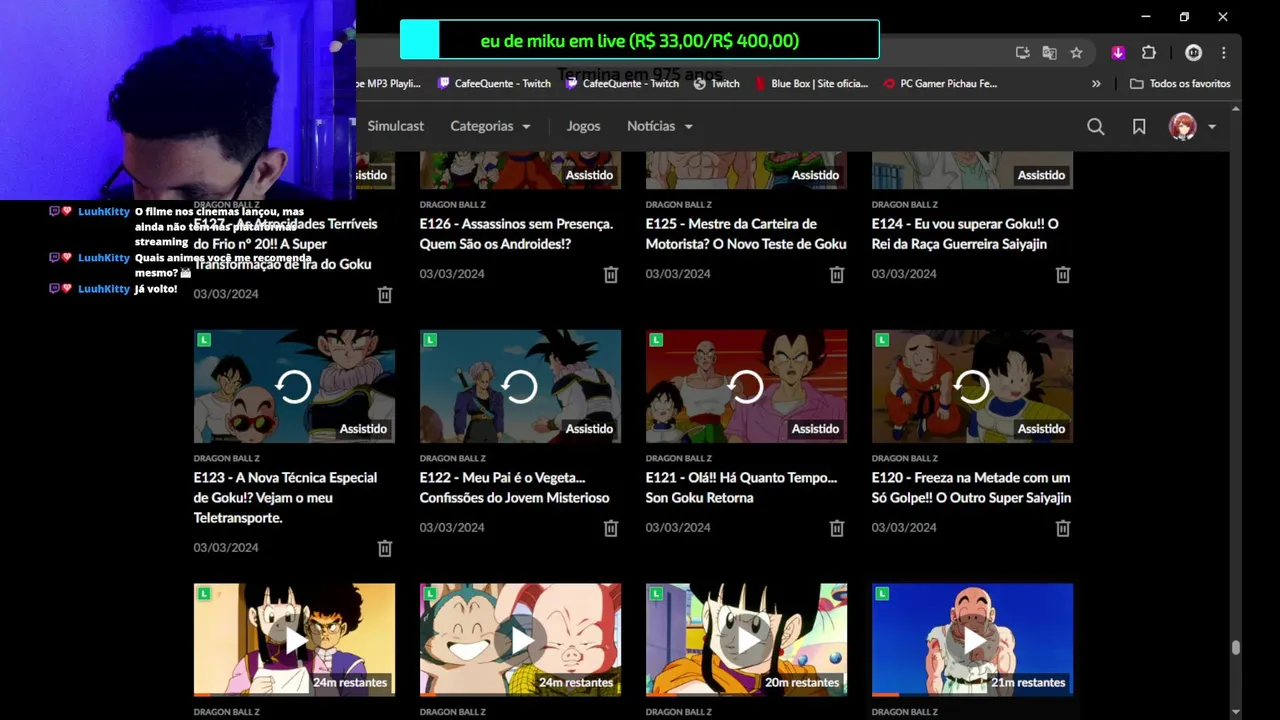Image resolution: width=1280 pixels, height=720 pixels.
Task: Open the Crunchyroll search icon
Action: 1096,126
